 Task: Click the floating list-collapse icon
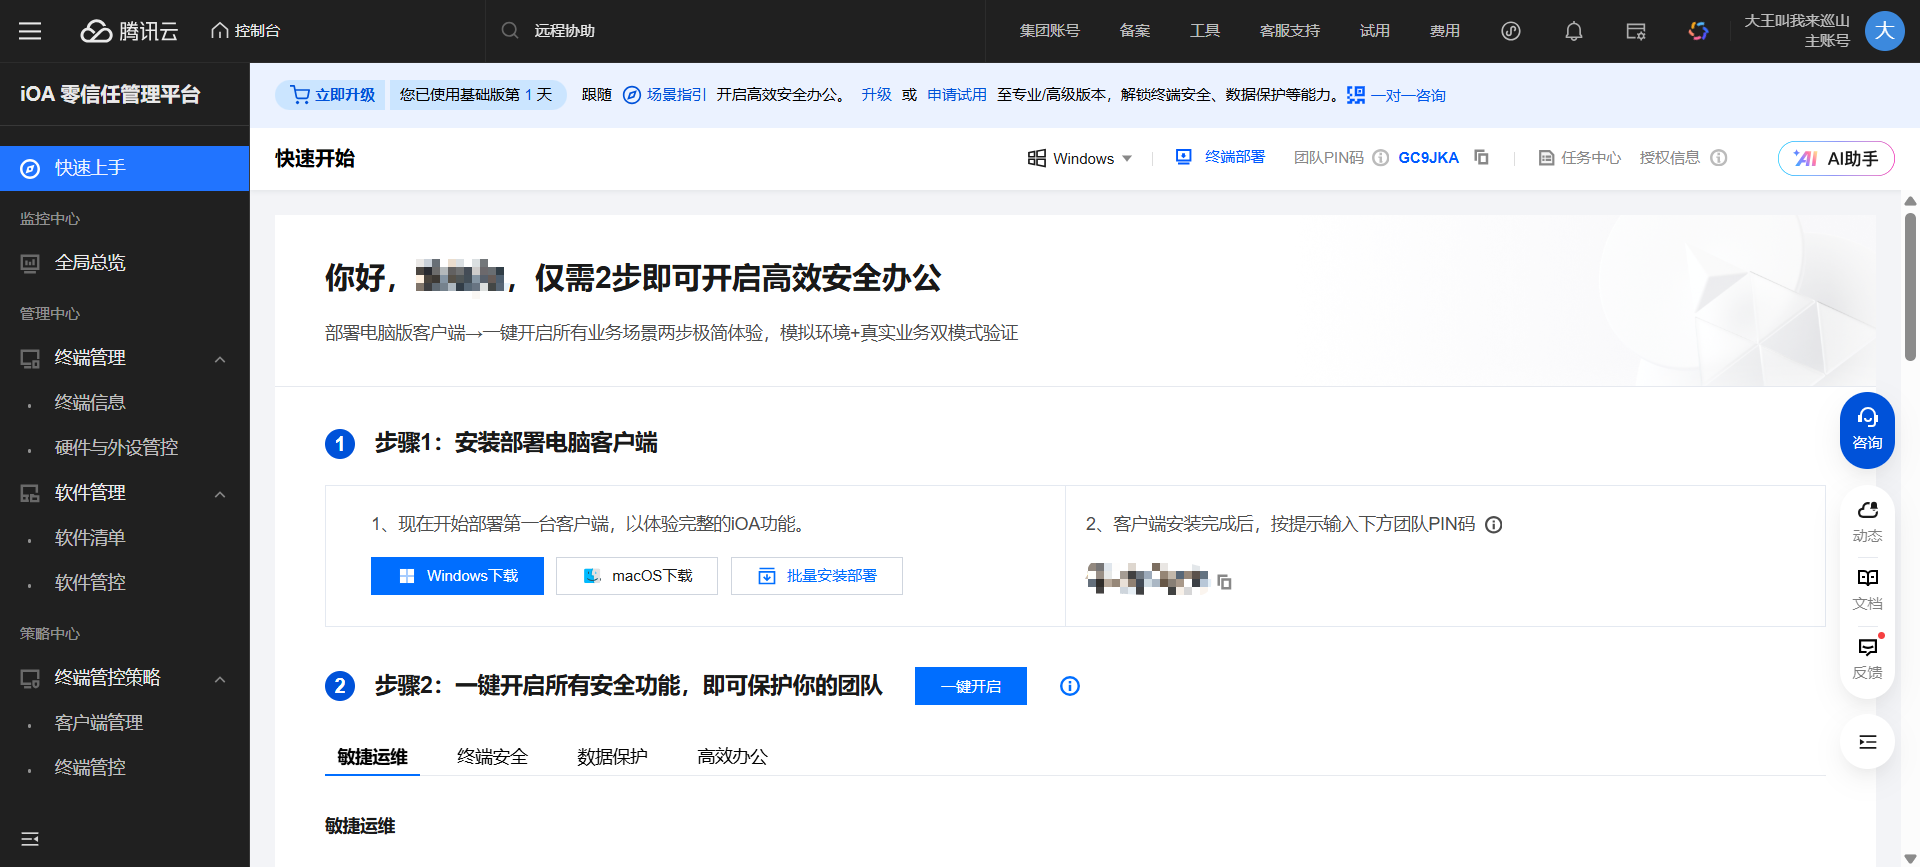coord(1867,742)
